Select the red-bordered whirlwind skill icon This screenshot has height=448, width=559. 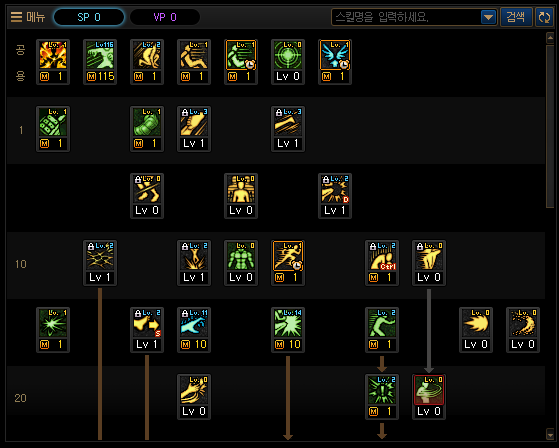click(429, 390)
